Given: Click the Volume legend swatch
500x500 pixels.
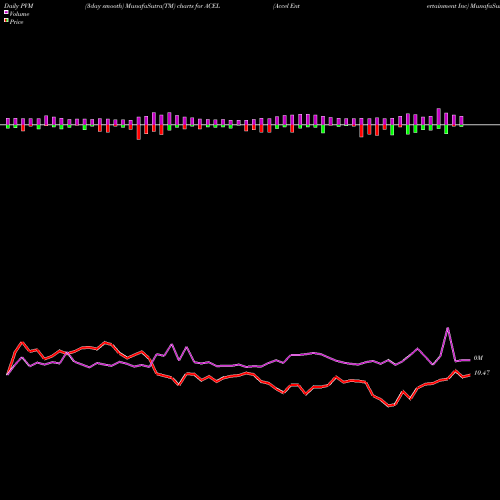Looking at the screenshot, I should [6, 12].
